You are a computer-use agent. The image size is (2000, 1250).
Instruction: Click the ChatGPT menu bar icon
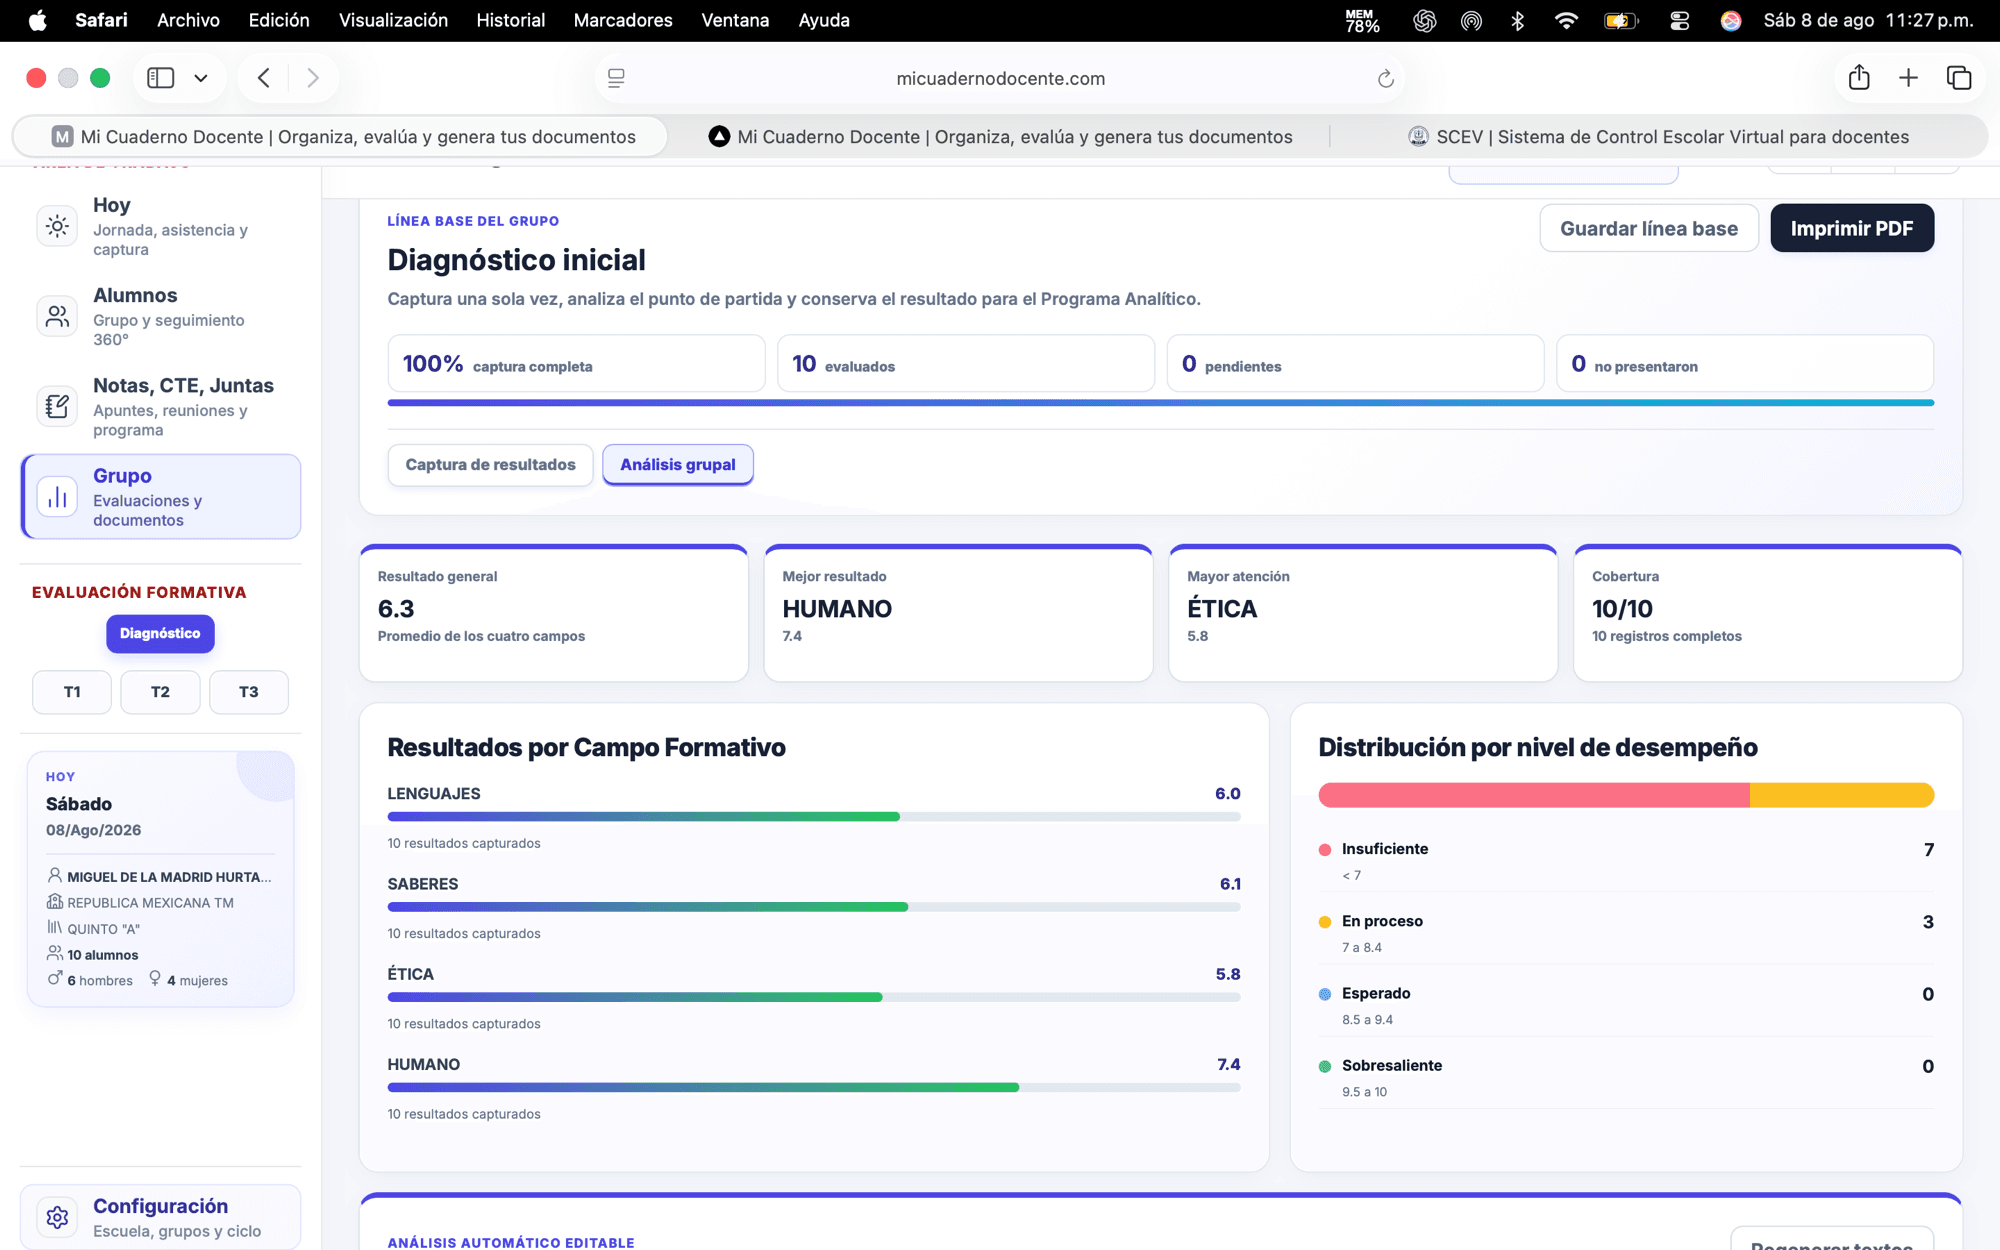[x=1424, y=20]
